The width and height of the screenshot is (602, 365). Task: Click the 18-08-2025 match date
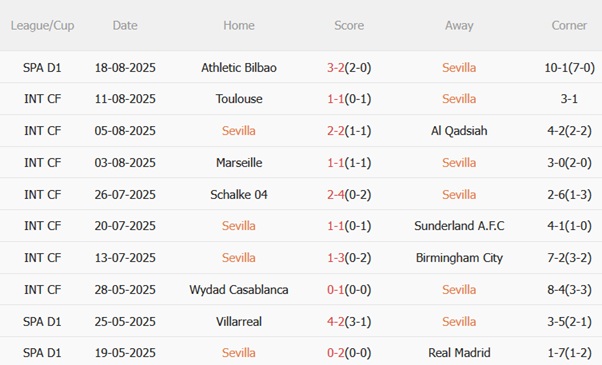125,68
